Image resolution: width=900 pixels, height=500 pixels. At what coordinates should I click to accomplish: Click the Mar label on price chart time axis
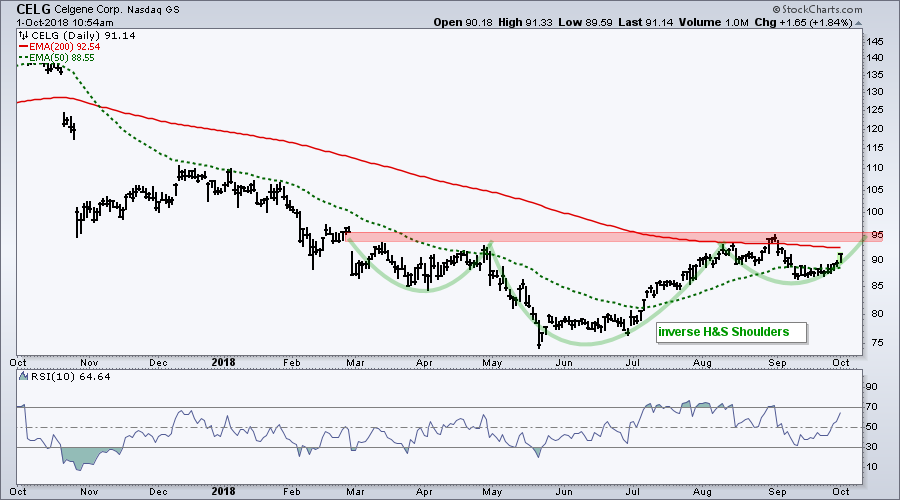pyautogui.click(x=355, y=363)
